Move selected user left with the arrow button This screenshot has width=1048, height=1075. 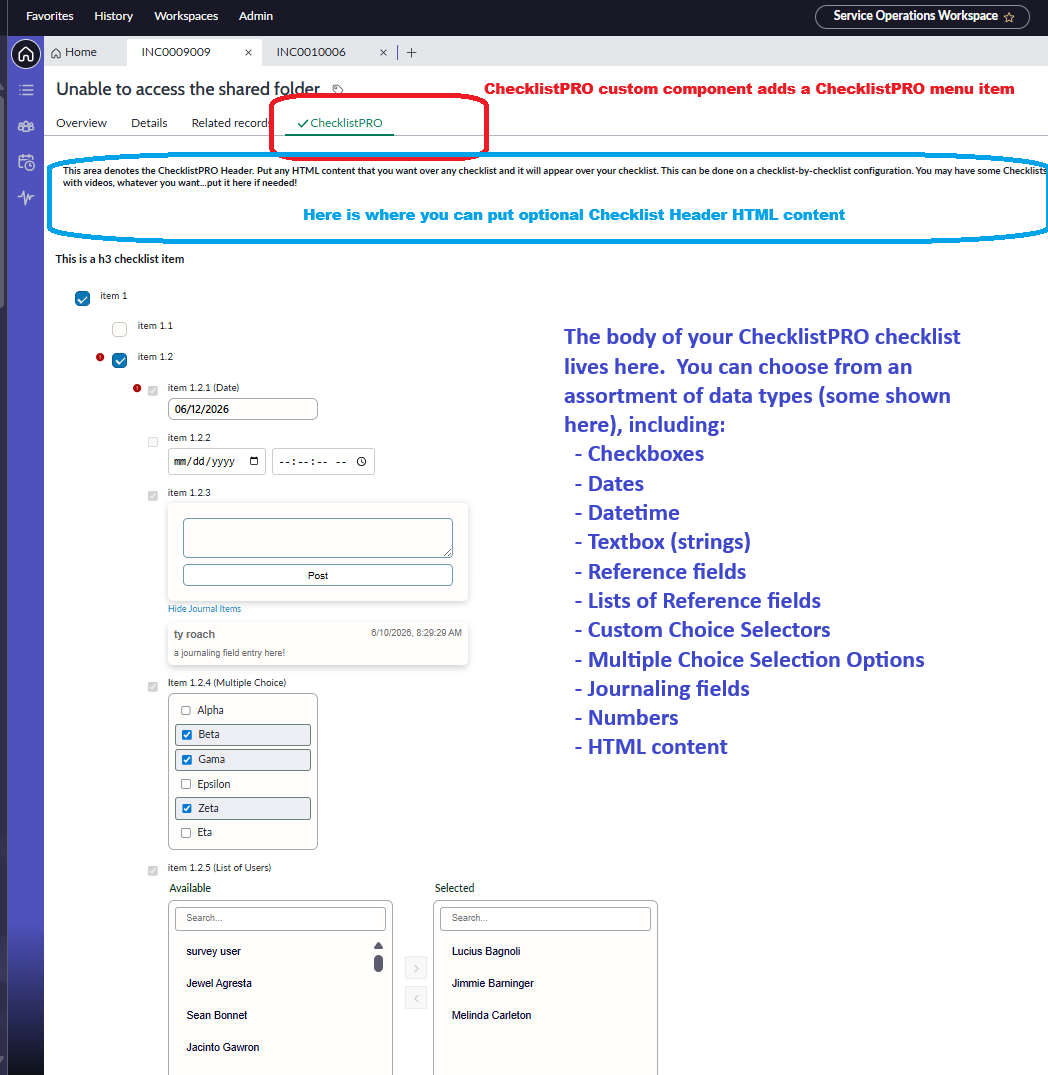click(x=416, y=998)
